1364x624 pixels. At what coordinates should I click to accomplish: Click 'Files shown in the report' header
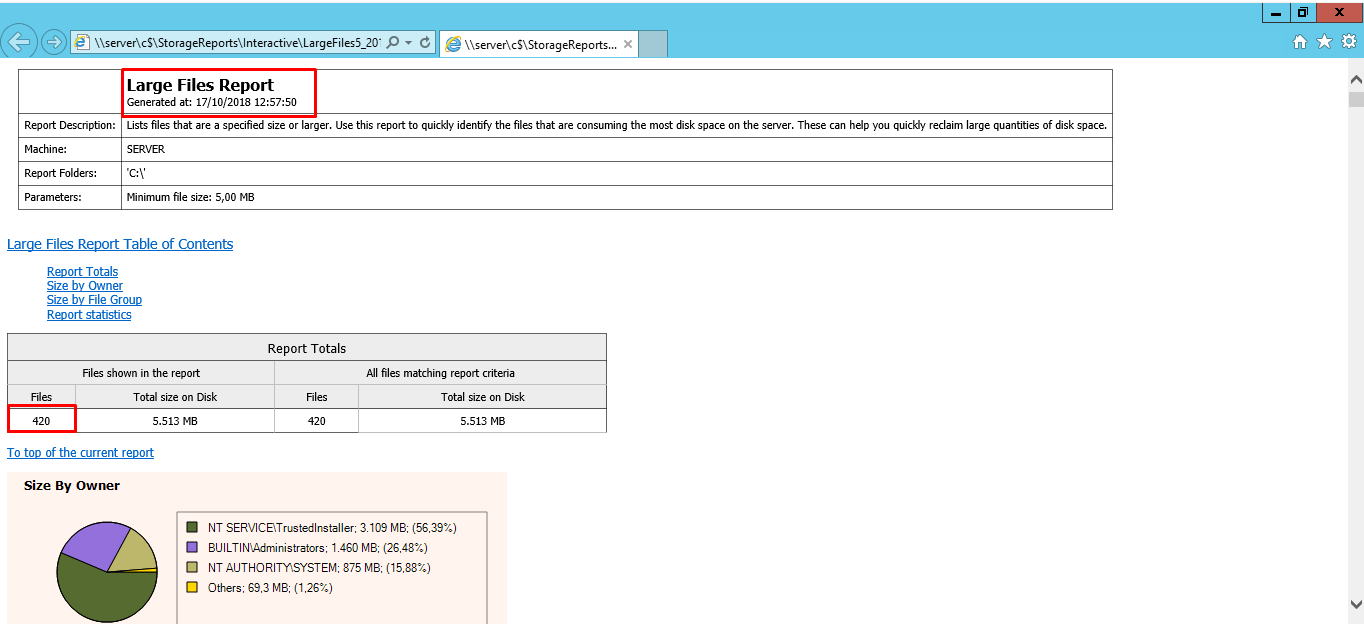coord(141,373)
